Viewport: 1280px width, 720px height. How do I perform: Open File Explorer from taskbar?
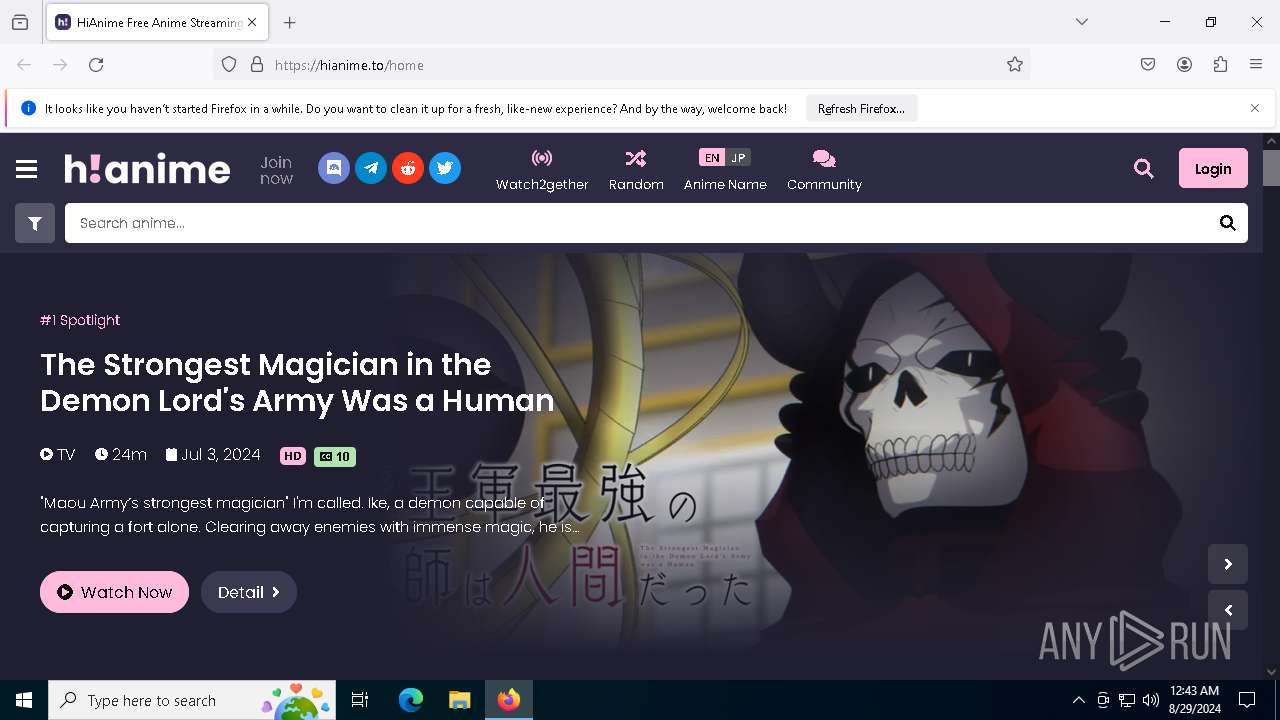pos(459,700)
